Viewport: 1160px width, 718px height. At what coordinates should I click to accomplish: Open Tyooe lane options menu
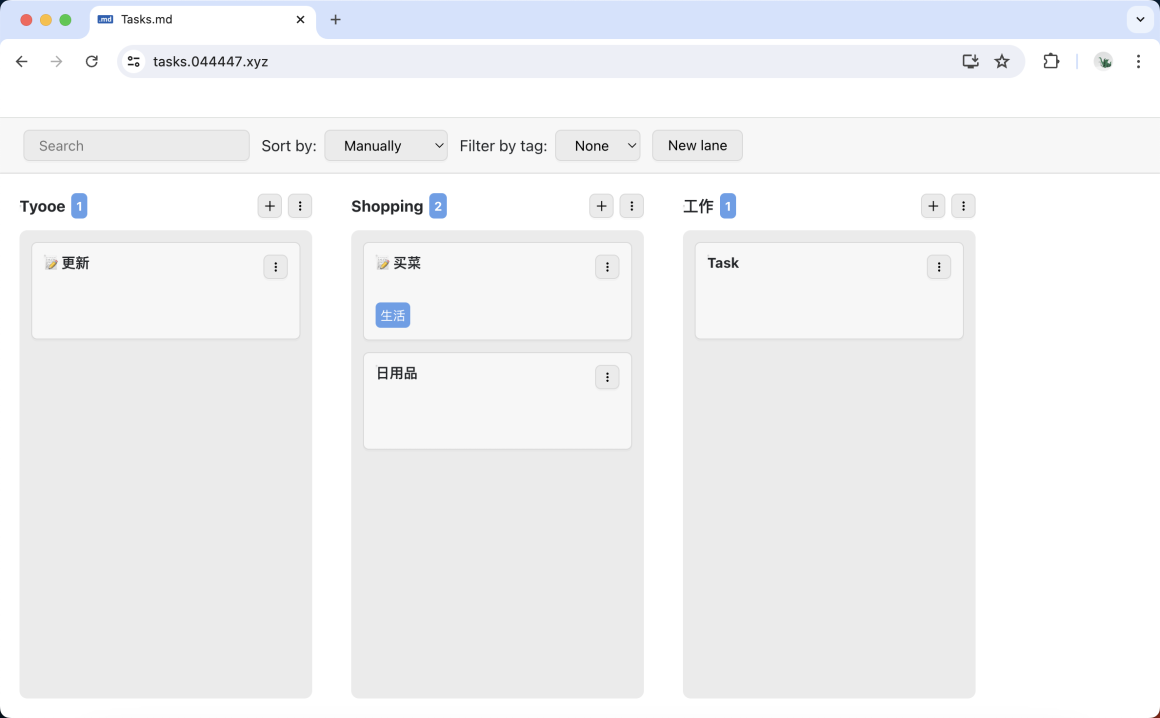(x=300, y=206)
